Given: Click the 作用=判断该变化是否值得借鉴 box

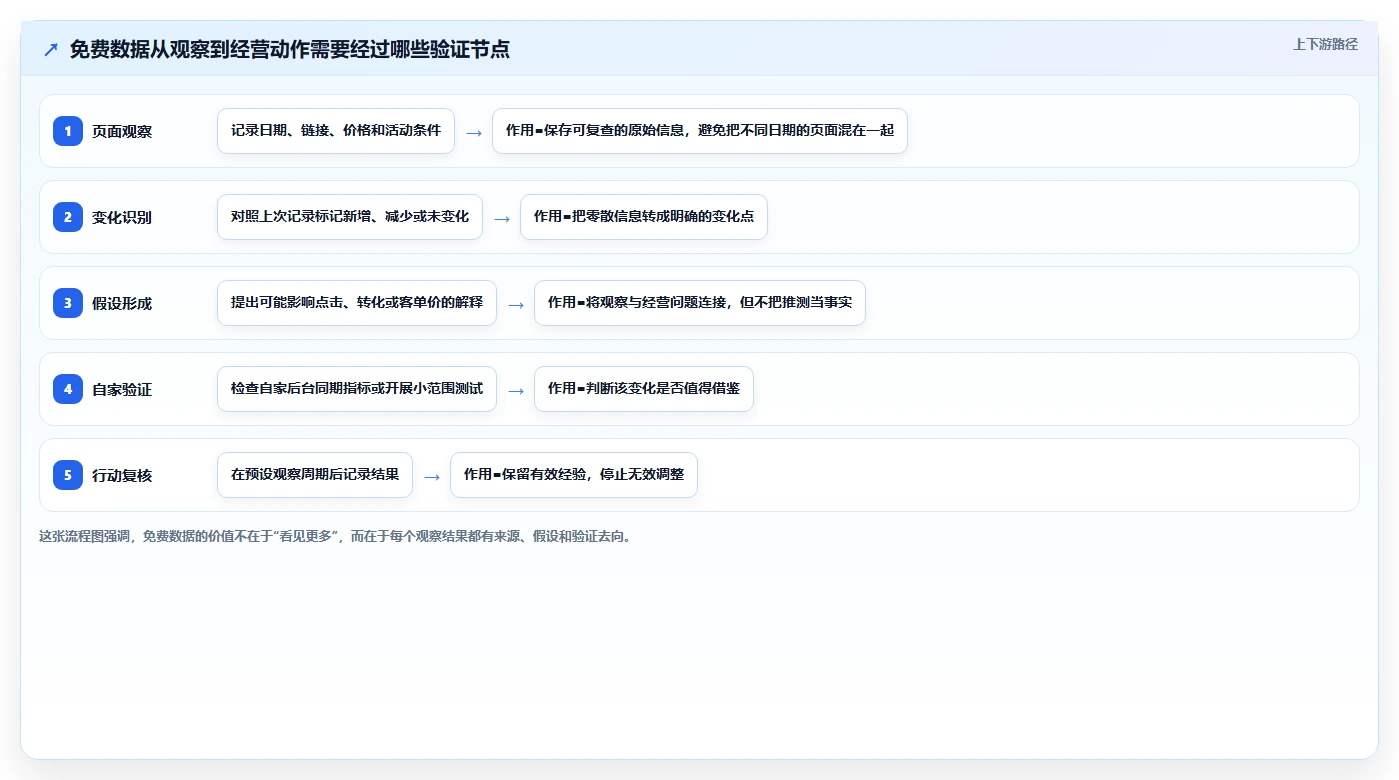Looking at the screenshot, I should (644, 389).
